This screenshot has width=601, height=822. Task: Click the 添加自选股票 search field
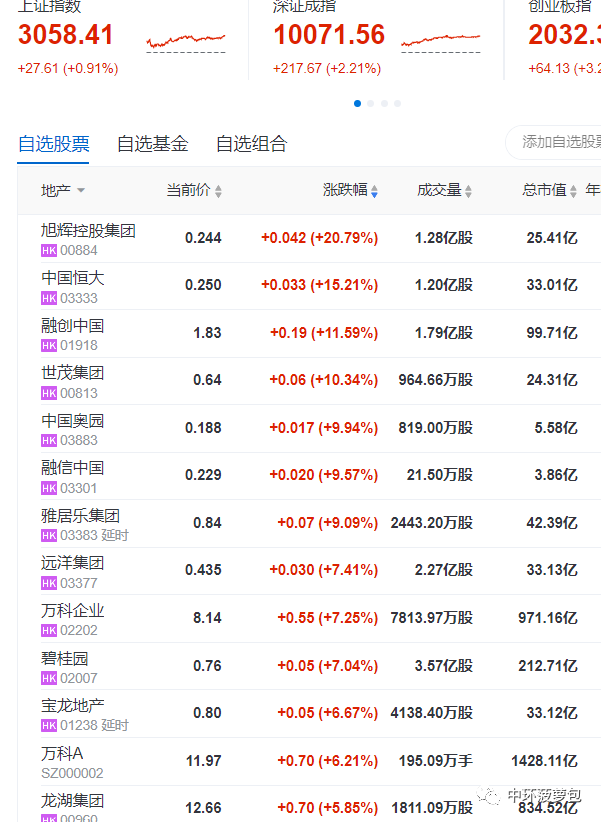554,142
